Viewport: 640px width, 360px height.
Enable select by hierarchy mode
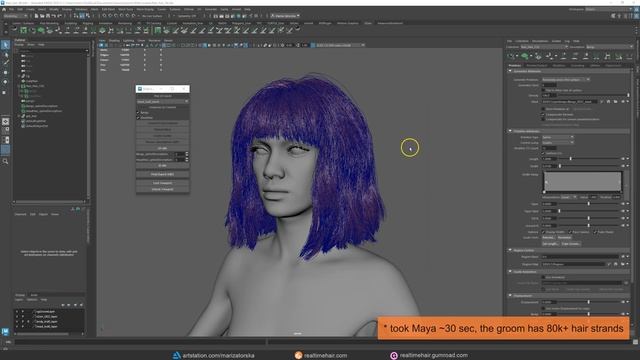tap(76, 16)
